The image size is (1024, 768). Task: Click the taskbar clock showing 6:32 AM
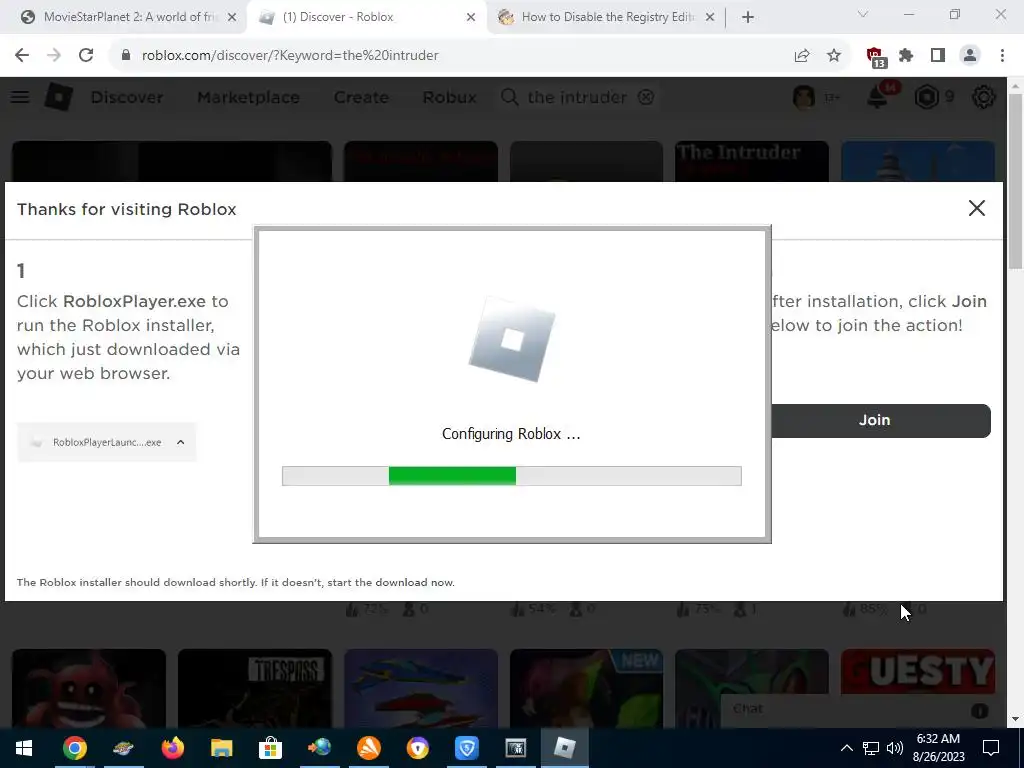click(938, 748)
